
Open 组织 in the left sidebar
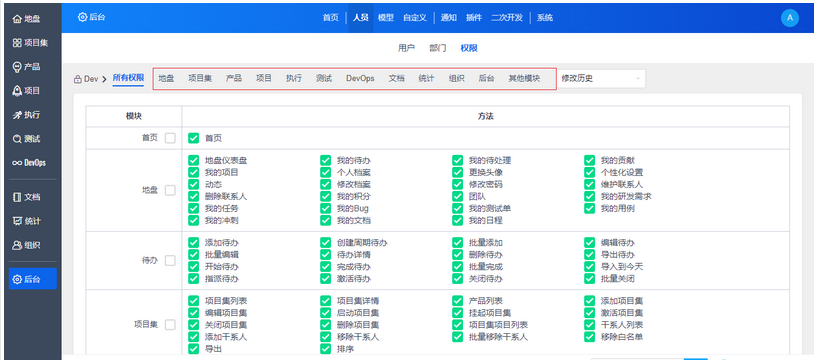coord(27,245)
